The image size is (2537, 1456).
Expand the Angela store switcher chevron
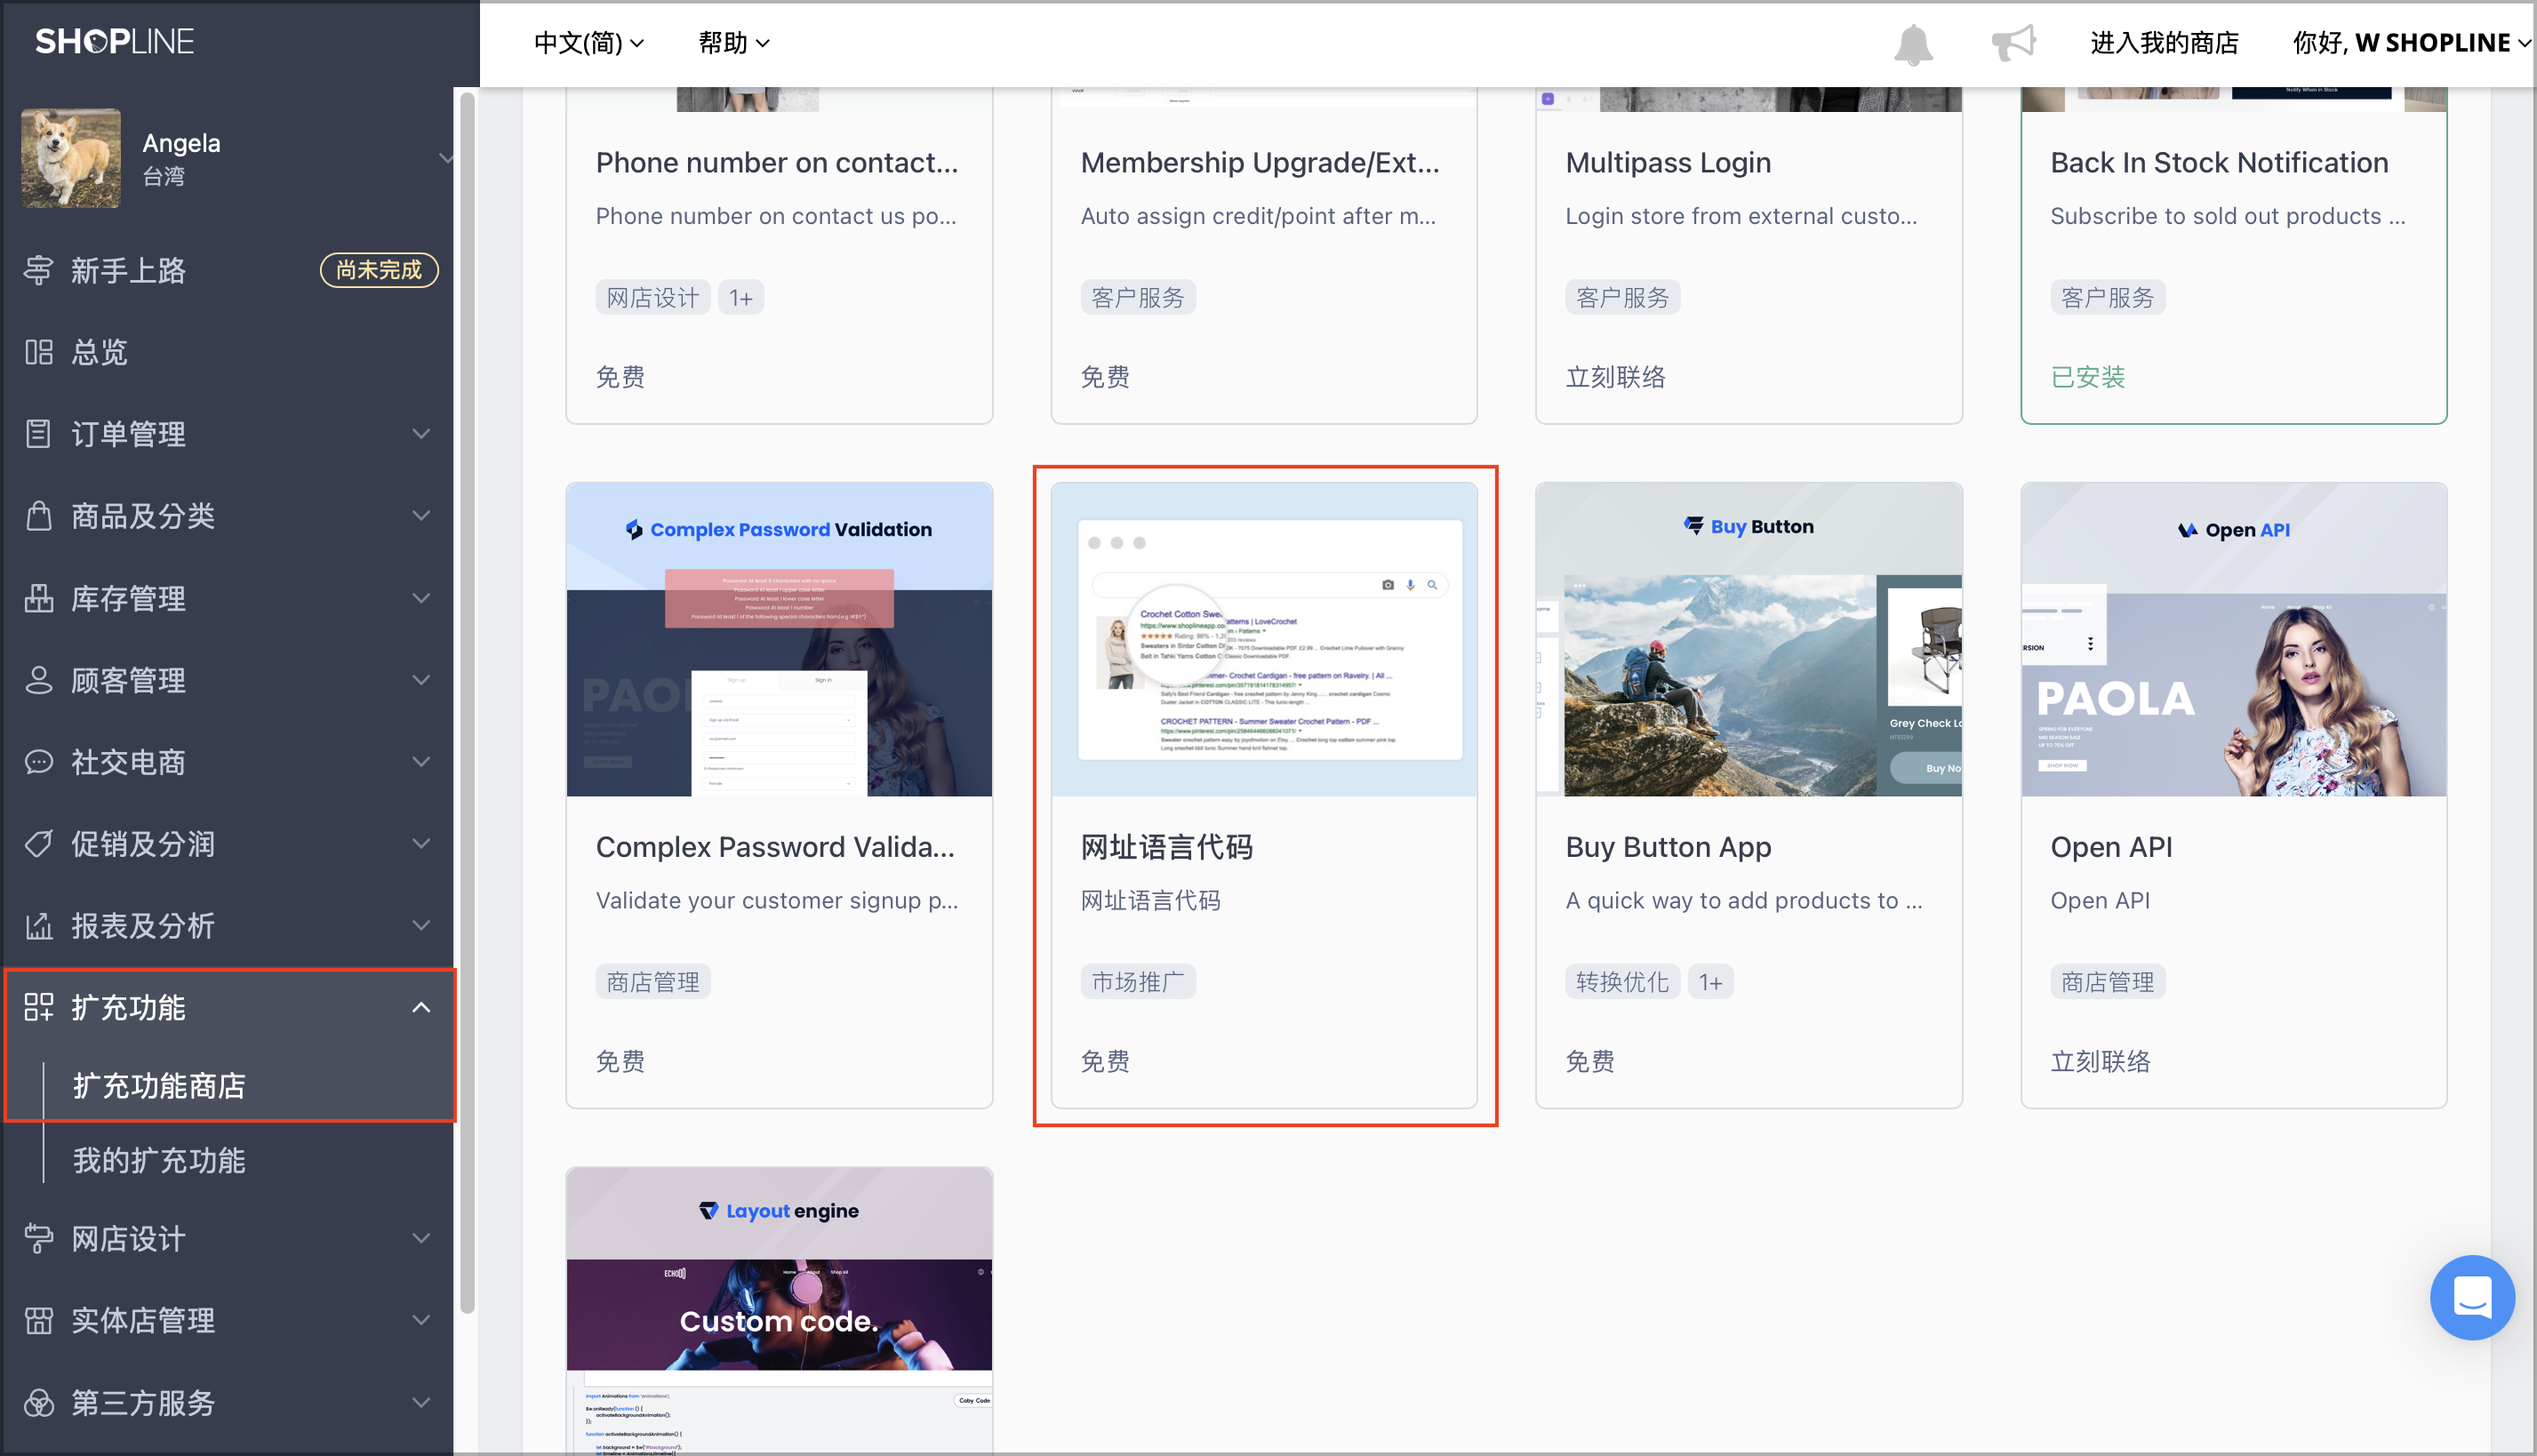(x=445, y=158)
